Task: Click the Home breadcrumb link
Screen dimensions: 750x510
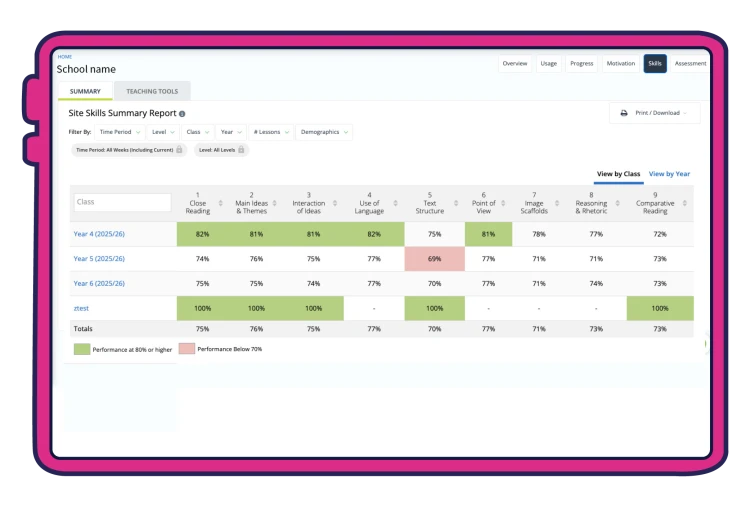Action: tap(65, 56)
